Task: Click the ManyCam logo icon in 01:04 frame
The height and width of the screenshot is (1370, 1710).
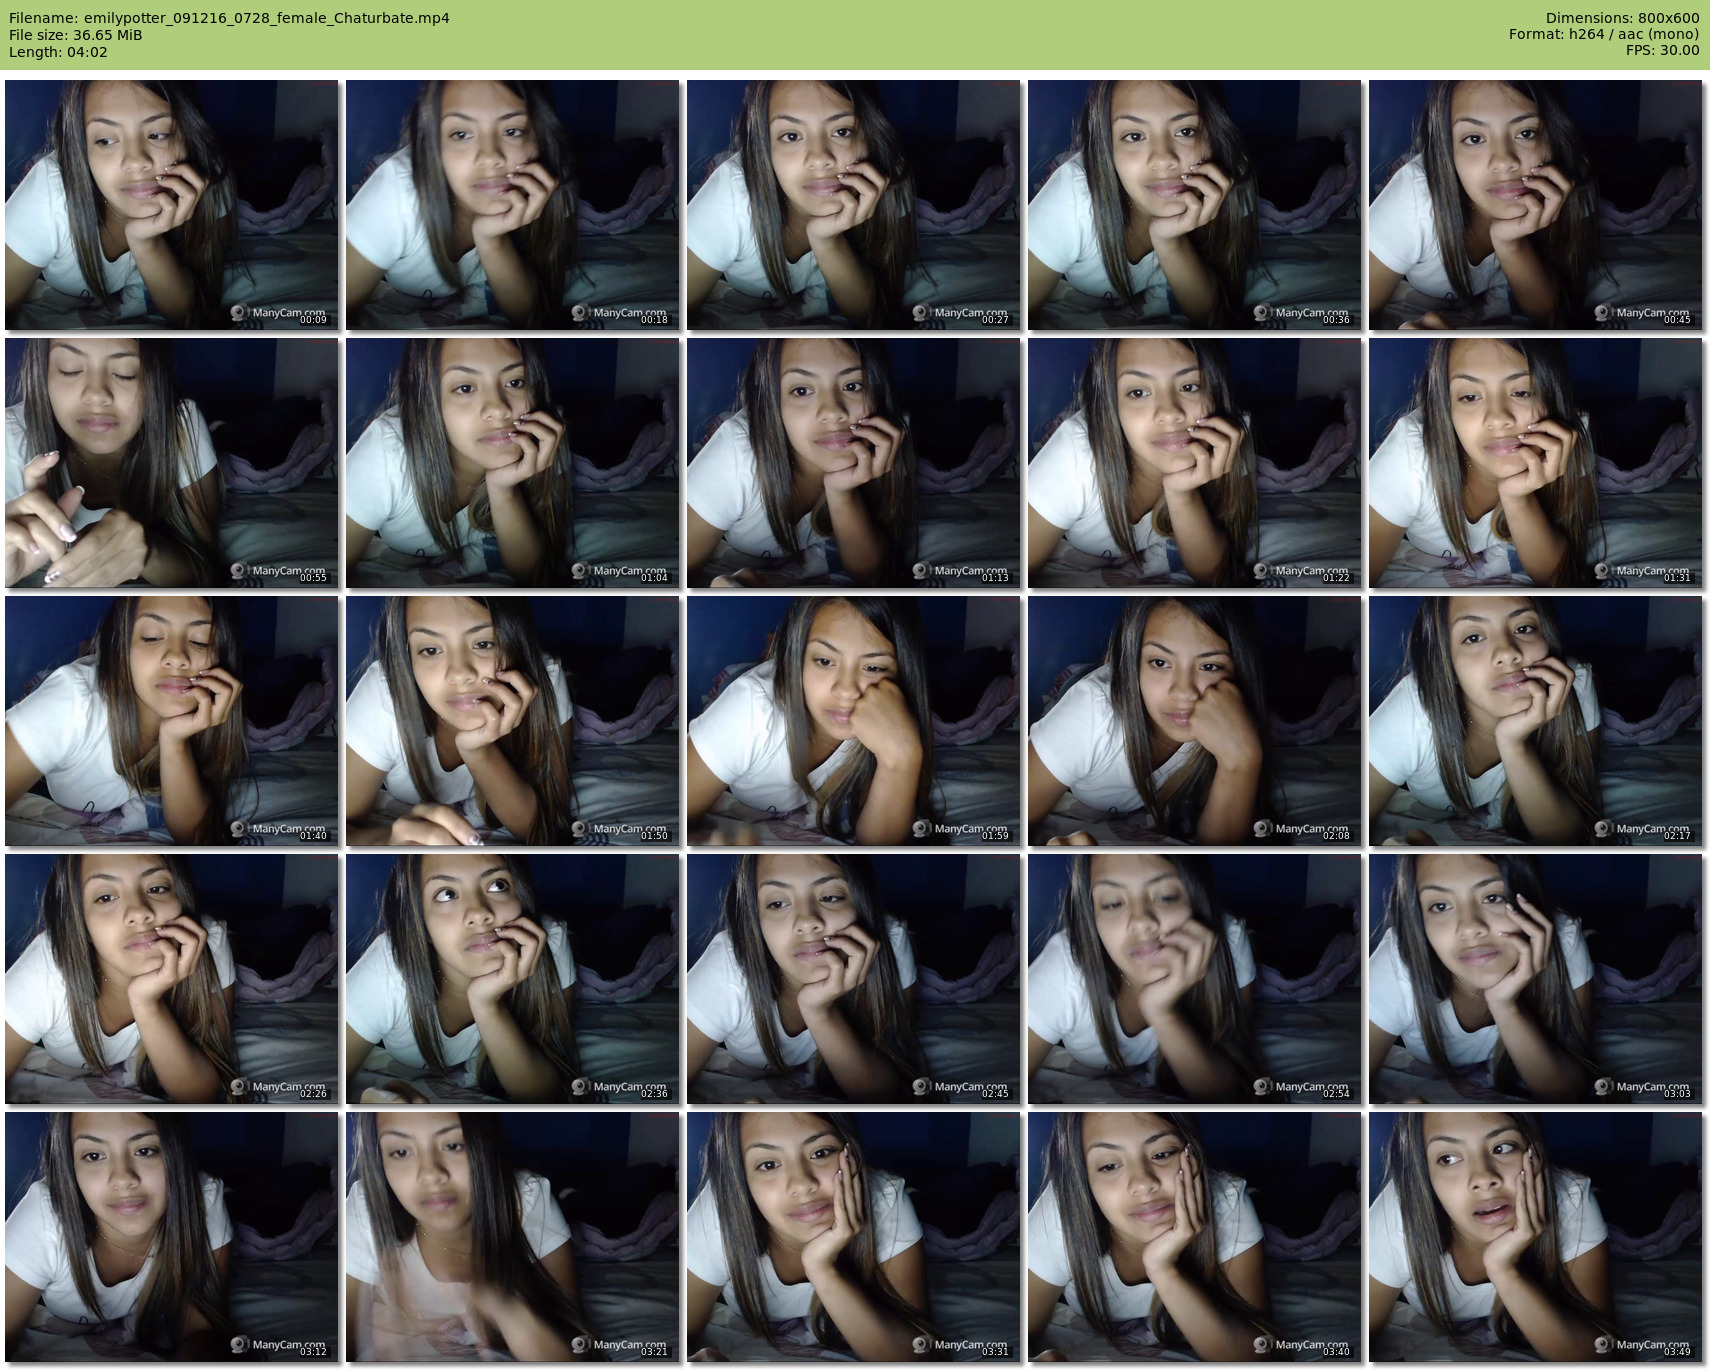Action: tap(579, 571)
